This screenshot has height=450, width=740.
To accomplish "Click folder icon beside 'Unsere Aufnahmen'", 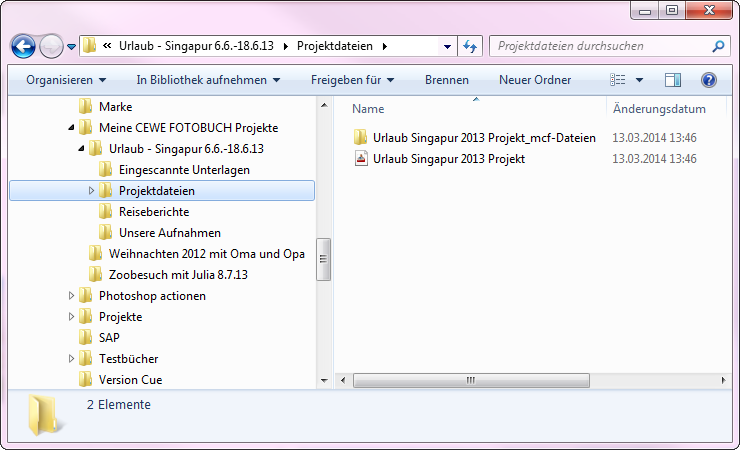I will 105,232.
